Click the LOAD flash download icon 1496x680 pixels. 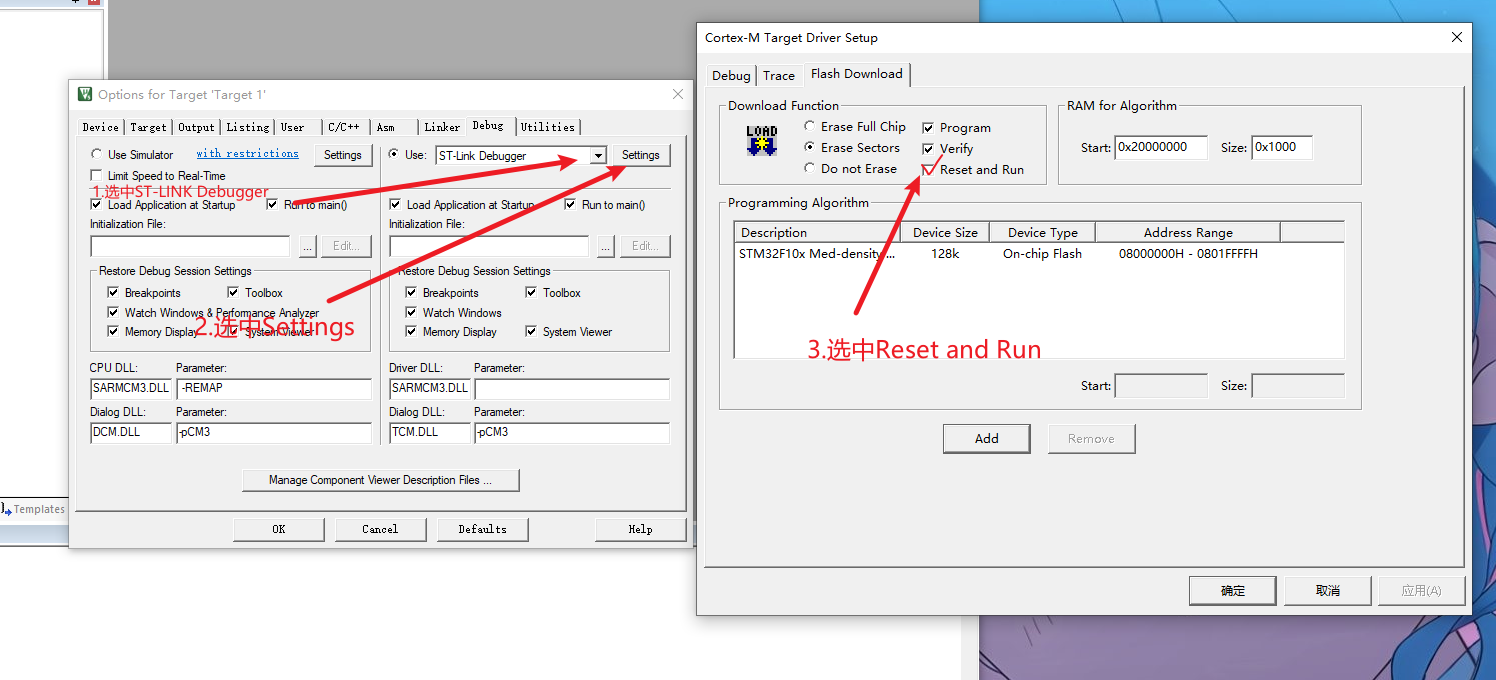tap(762, 140)
